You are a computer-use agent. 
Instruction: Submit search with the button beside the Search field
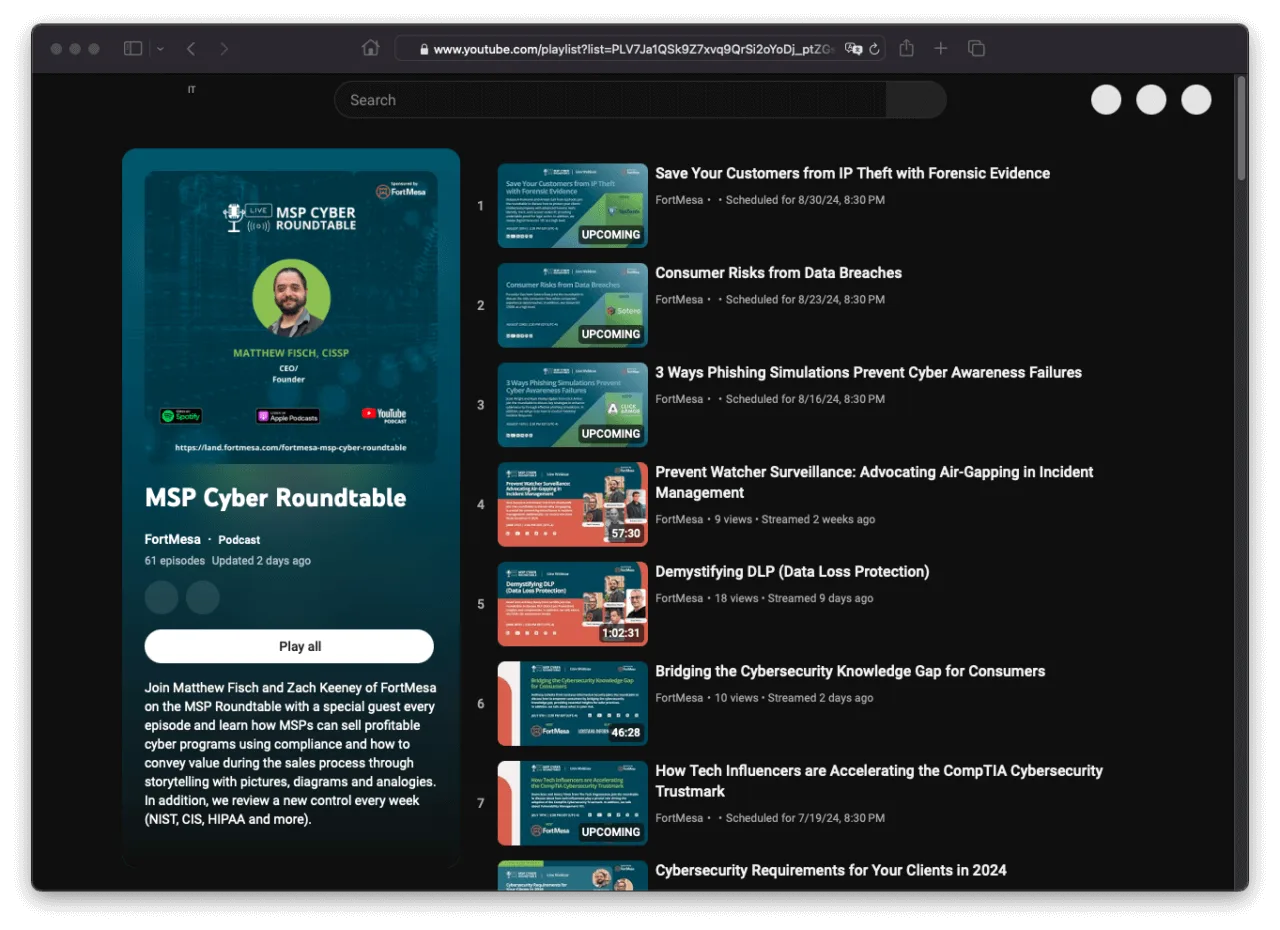point(916,100)
